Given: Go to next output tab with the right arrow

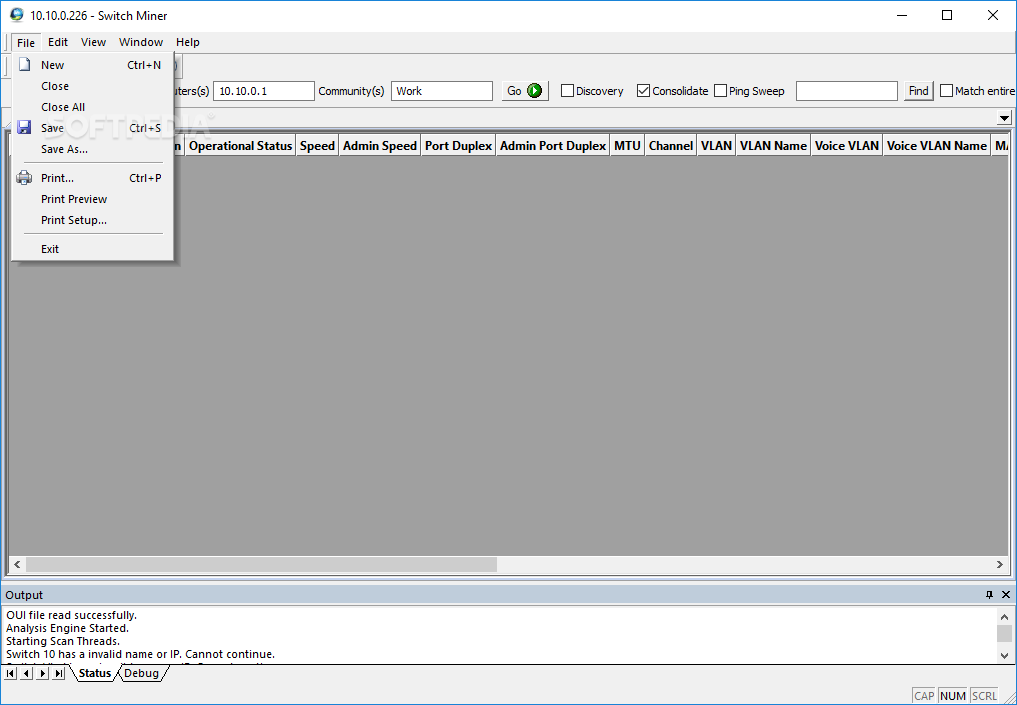Looking at the screenshot, I should (43, 673).
